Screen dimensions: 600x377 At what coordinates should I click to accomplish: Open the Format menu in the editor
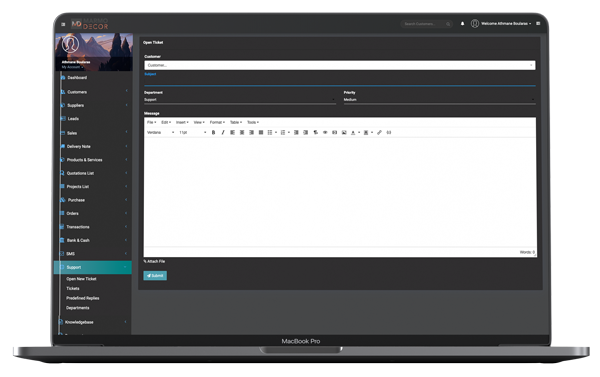[x=217, y=122]
